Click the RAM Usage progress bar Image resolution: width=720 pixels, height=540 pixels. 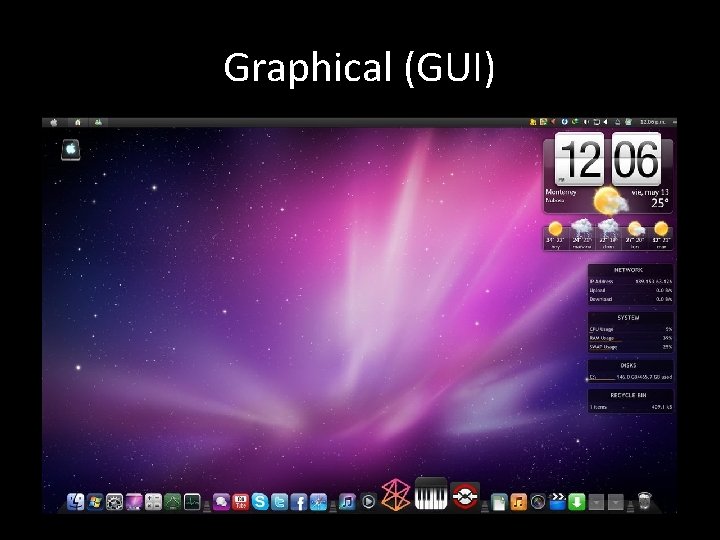[606, 342]
